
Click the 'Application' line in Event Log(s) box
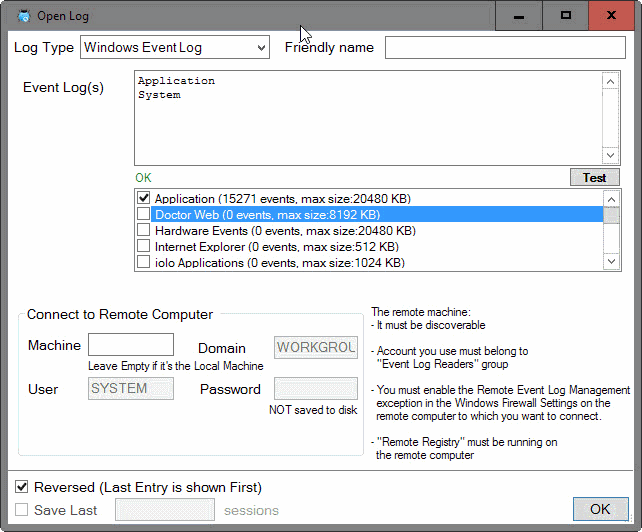(x=176, y=81)
